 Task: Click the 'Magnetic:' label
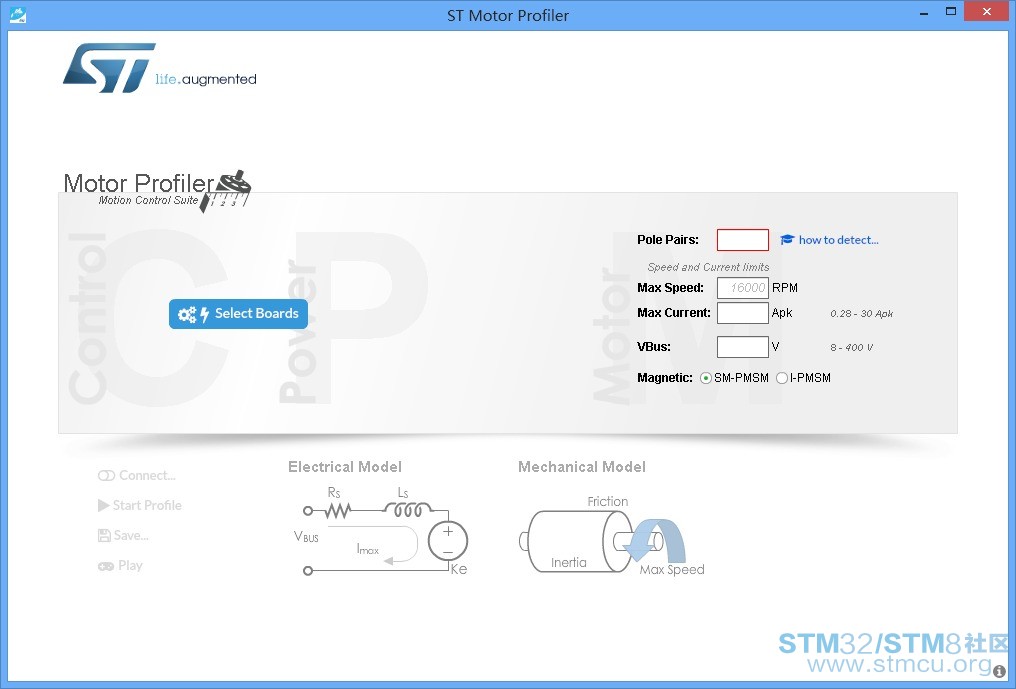click(x=665, y=378)
